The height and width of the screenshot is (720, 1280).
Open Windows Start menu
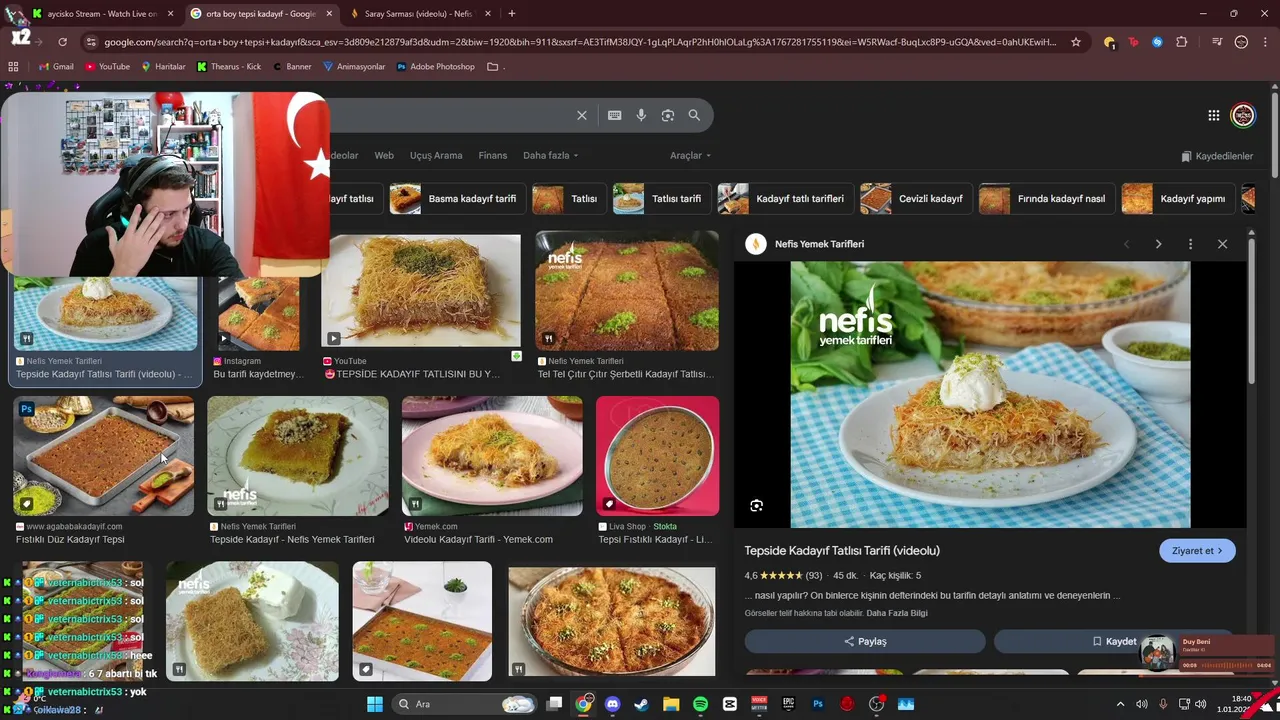[x=375, y=704]
